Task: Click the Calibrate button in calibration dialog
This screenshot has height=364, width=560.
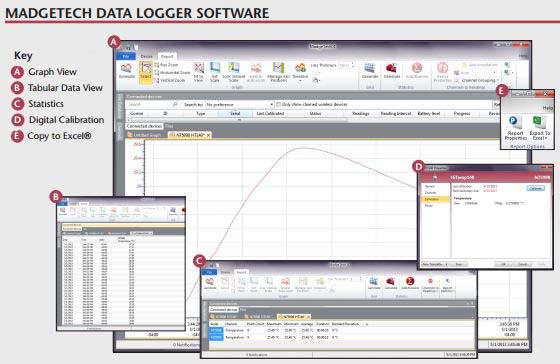Action: 535,188
